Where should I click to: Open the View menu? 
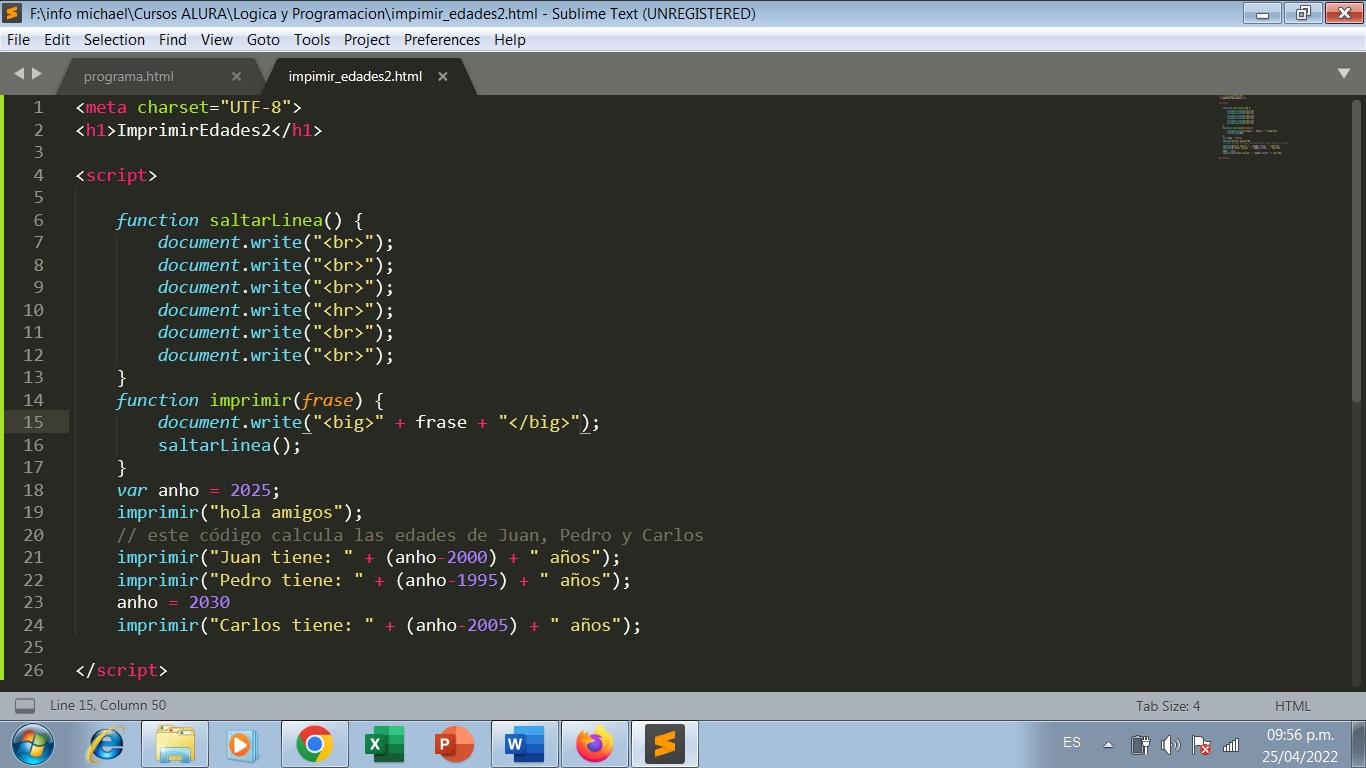pos(217,40)
